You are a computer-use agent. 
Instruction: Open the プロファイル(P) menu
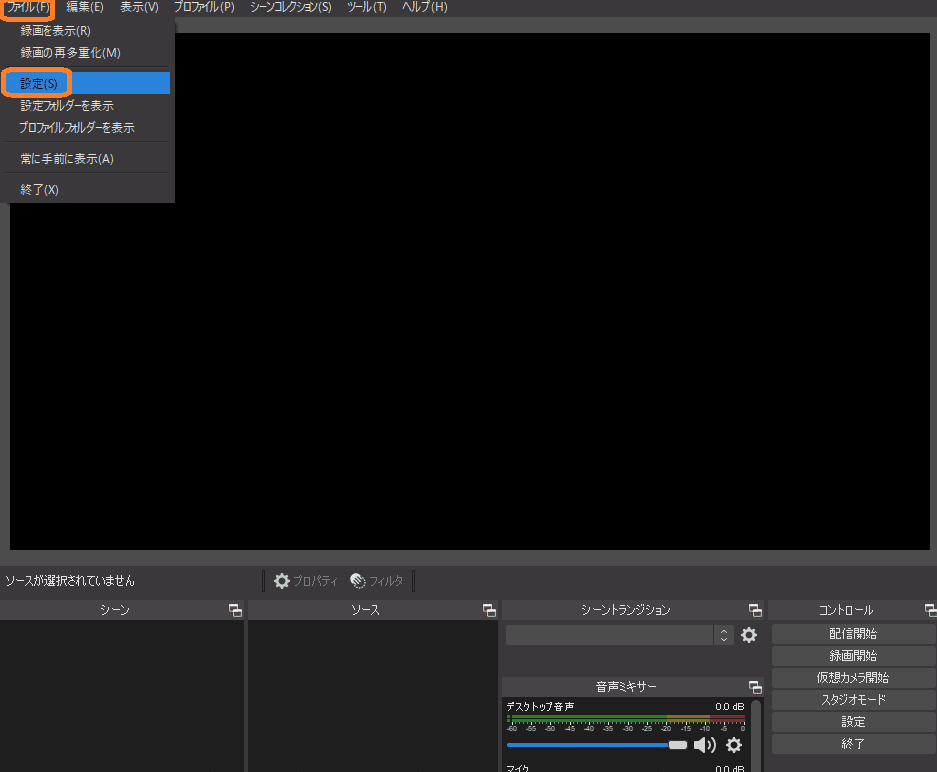[204, 7]
